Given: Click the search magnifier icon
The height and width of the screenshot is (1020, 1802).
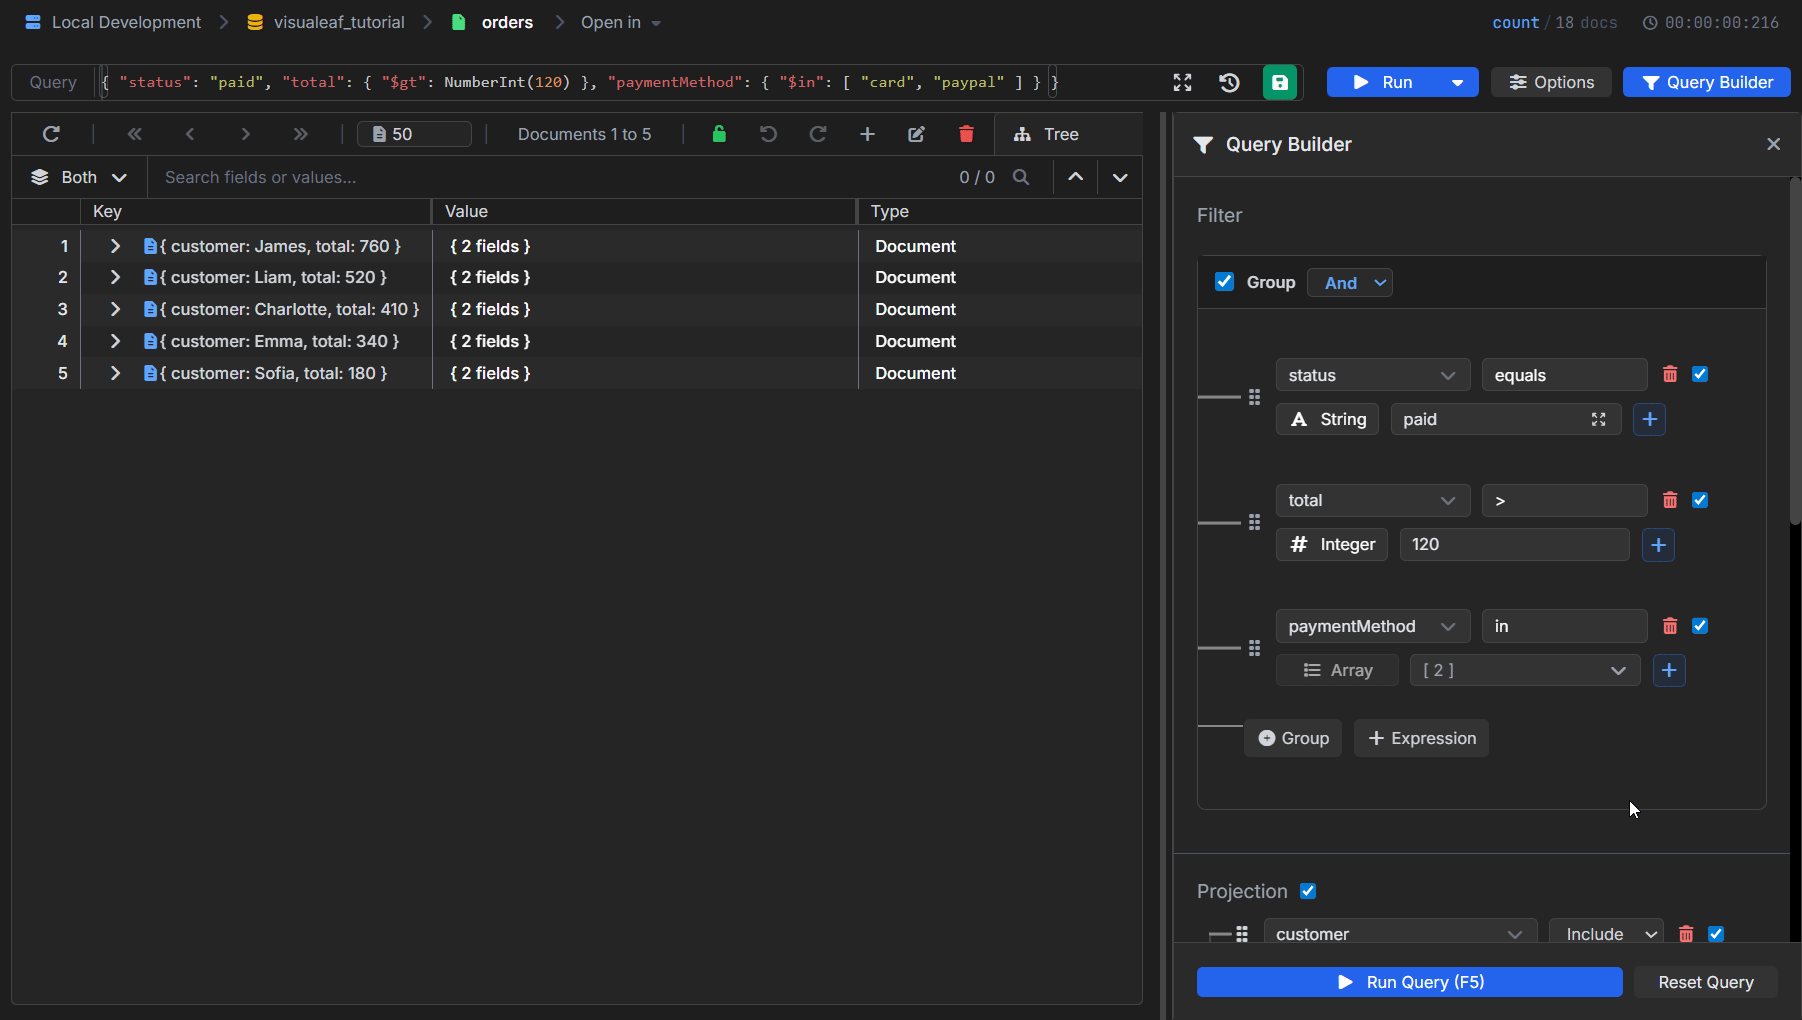Looking at the screenshot, I should point(1021,177).
